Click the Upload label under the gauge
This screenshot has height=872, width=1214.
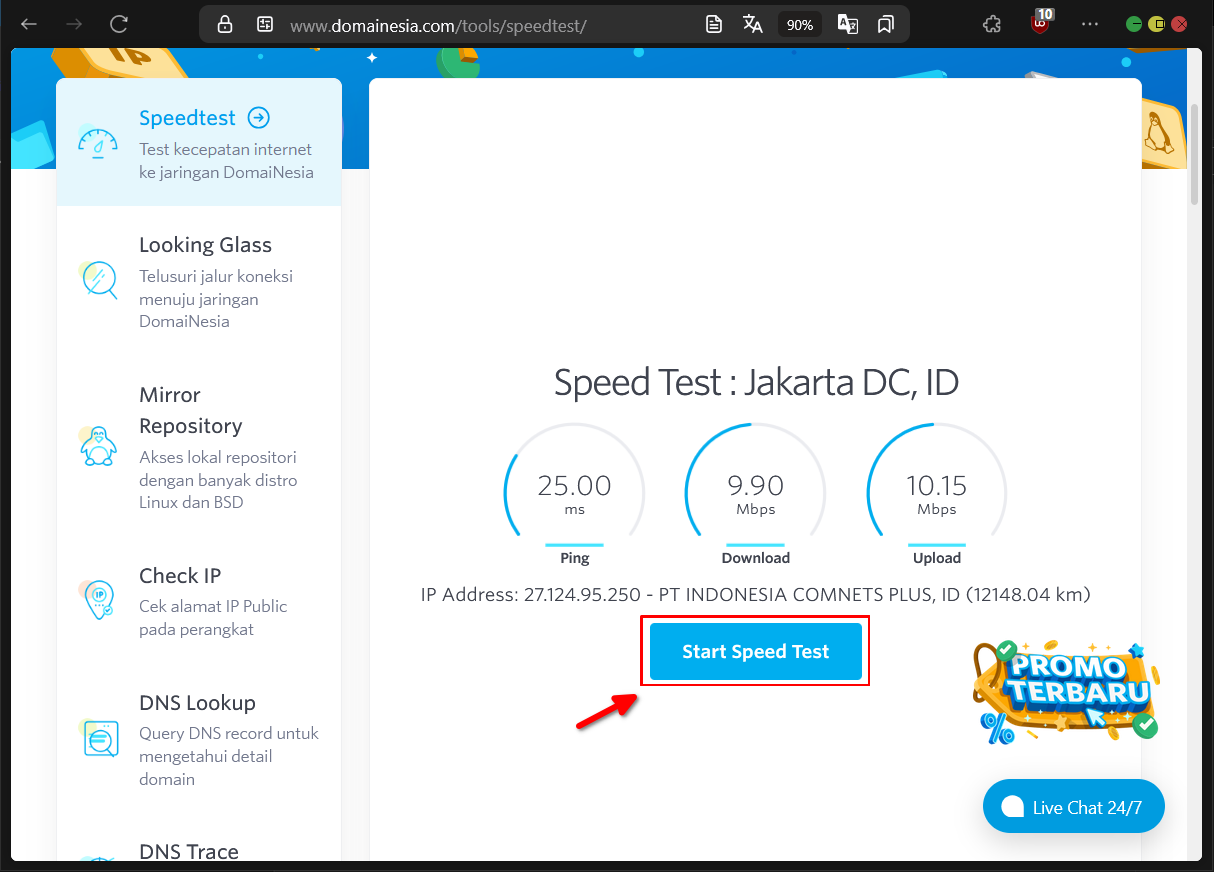[x=937, y=558]
